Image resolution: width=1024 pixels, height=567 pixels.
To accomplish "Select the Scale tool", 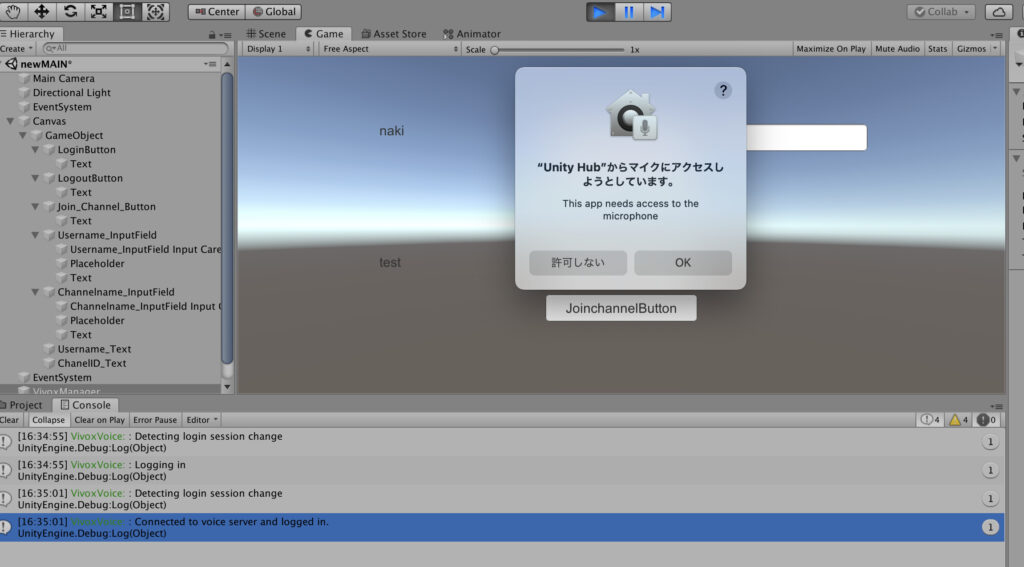I will (x=99, y=12).
